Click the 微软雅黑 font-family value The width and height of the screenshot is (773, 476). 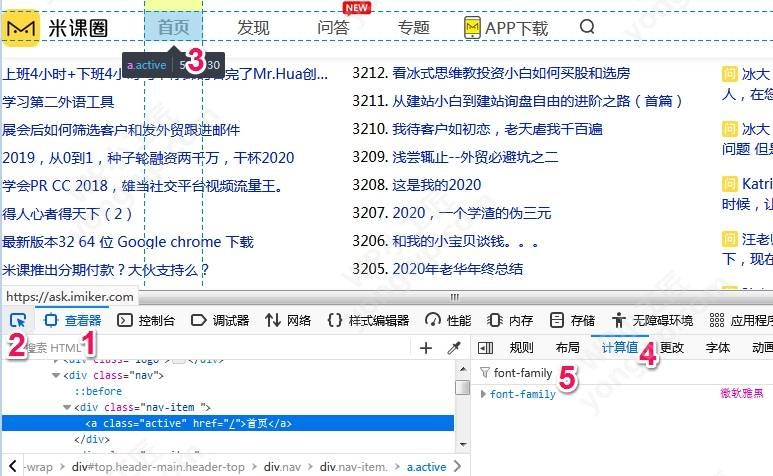point(741,393)
